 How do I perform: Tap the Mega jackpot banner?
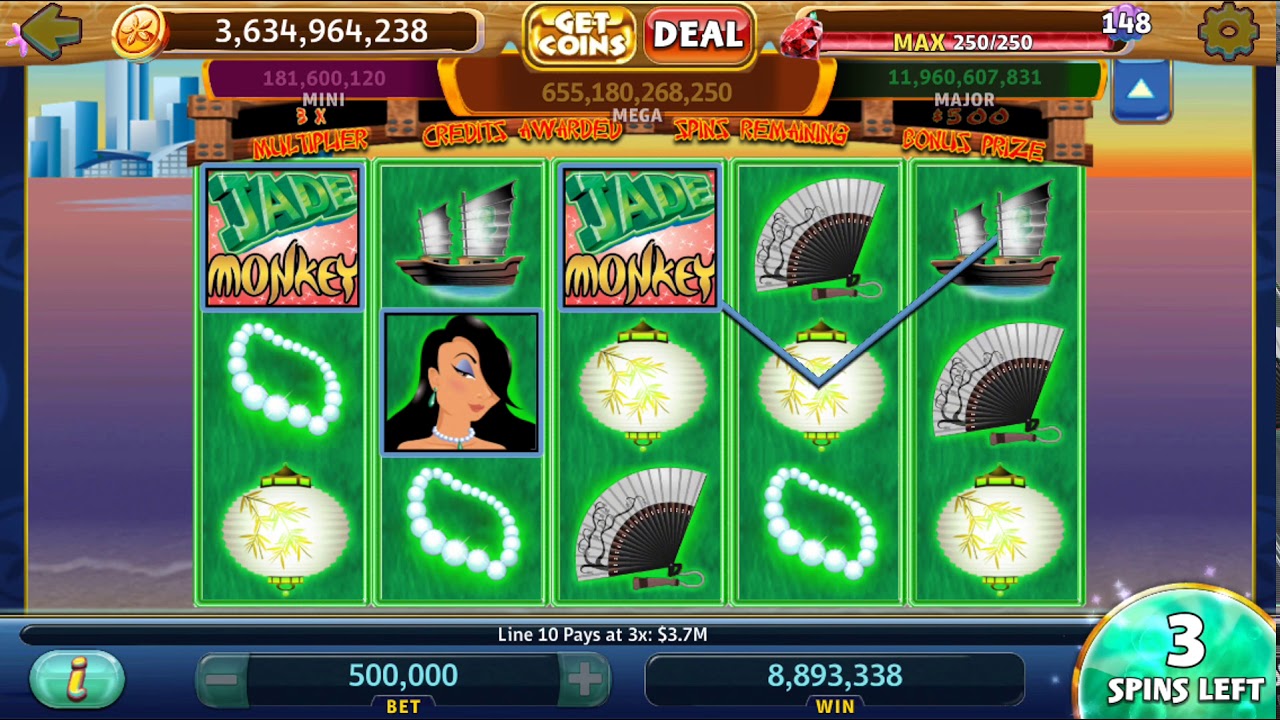(636, 93)
